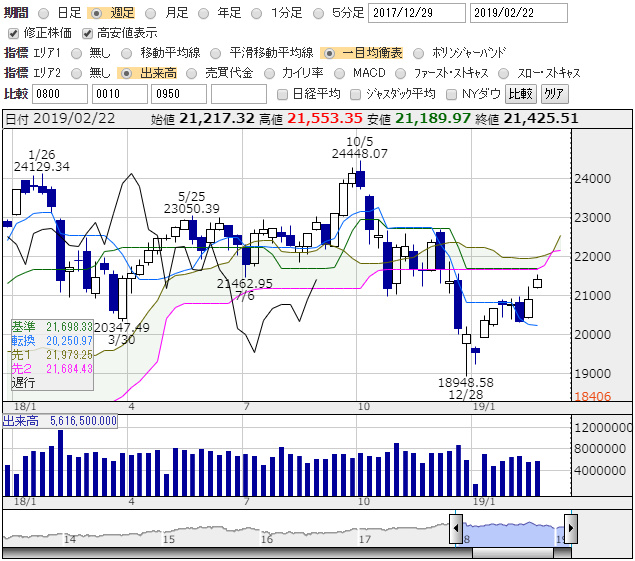This screenshot has width=635, height=561.
Task: Click the 21462.95 7/6 label
Action: tap(245, 290)
